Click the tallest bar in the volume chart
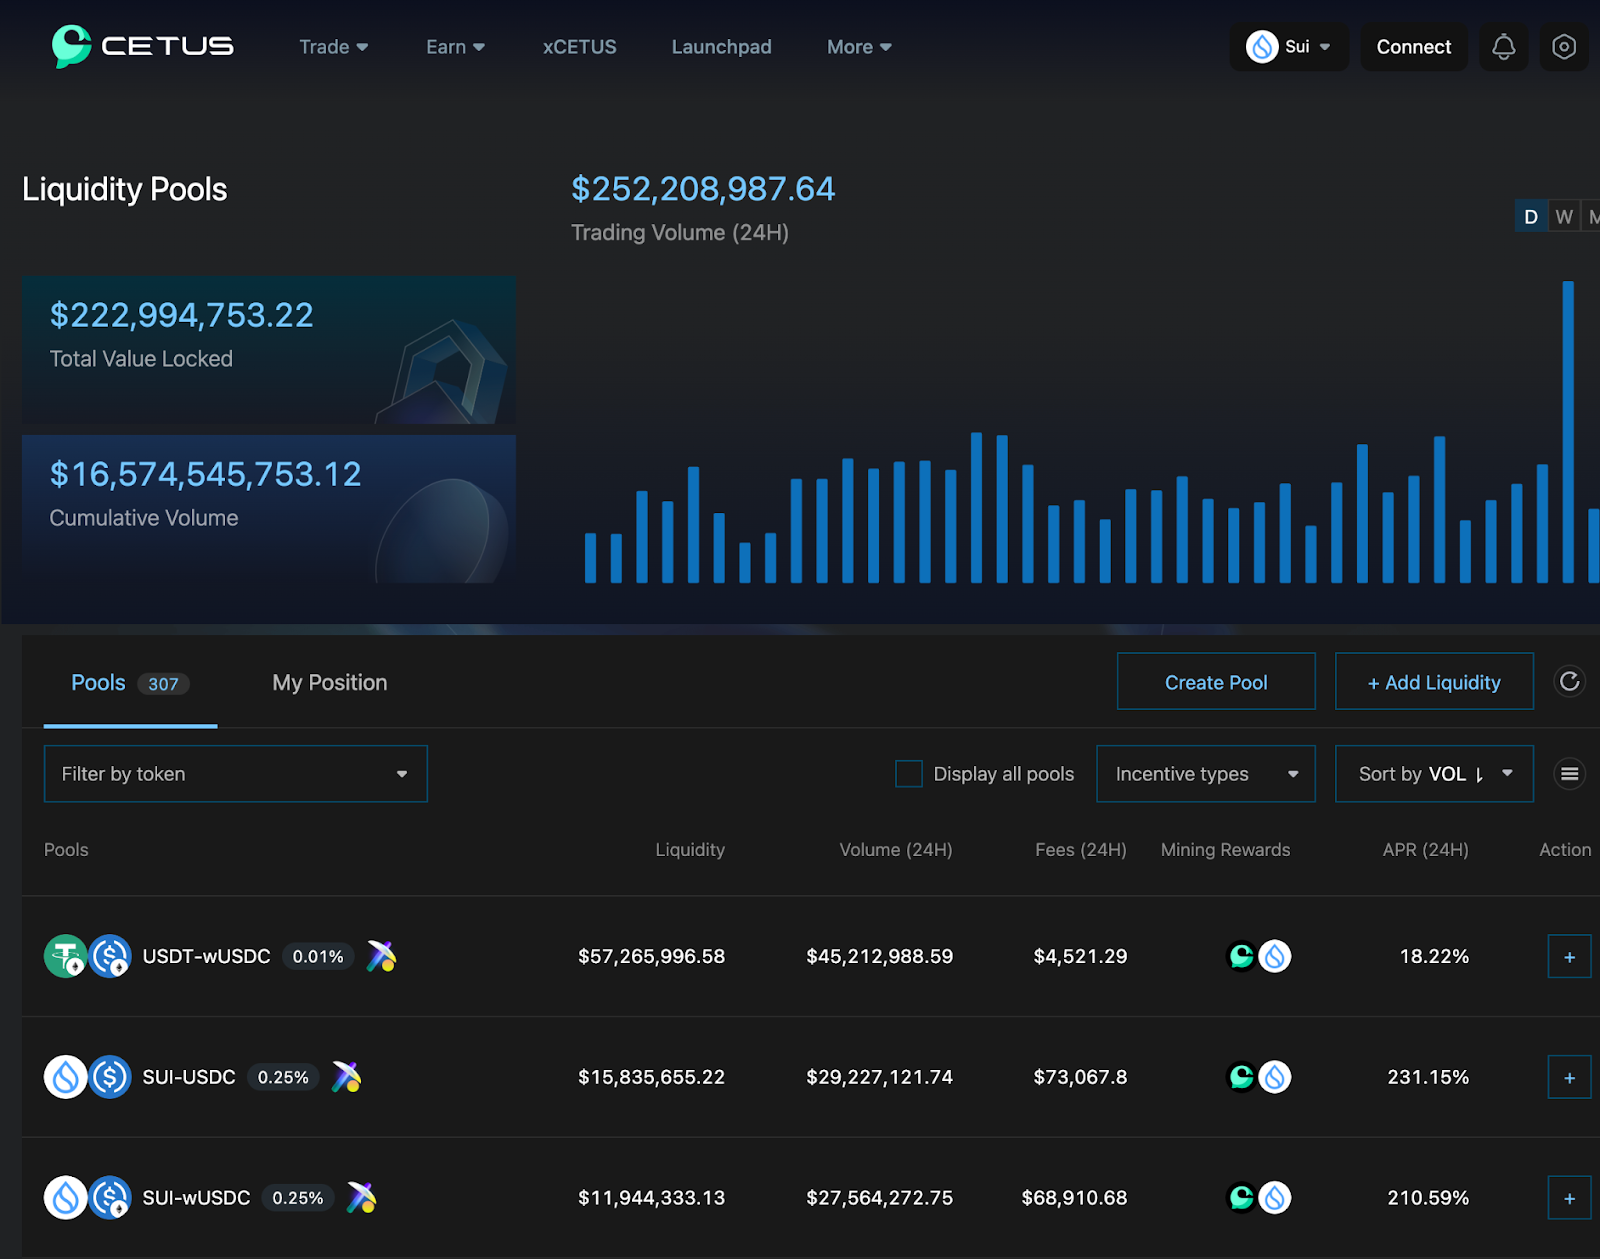Screen dimensions: 1600x1259 [x=1568, y=432]
